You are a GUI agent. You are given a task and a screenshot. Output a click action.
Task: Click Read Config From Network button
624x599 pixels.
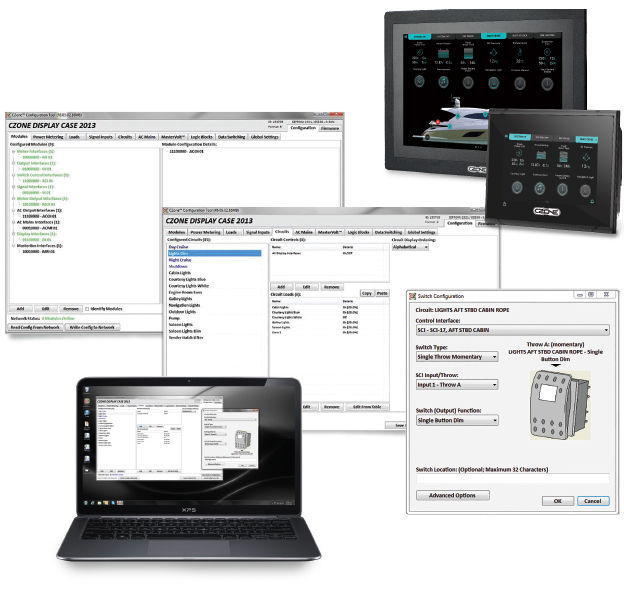(35, 328)
